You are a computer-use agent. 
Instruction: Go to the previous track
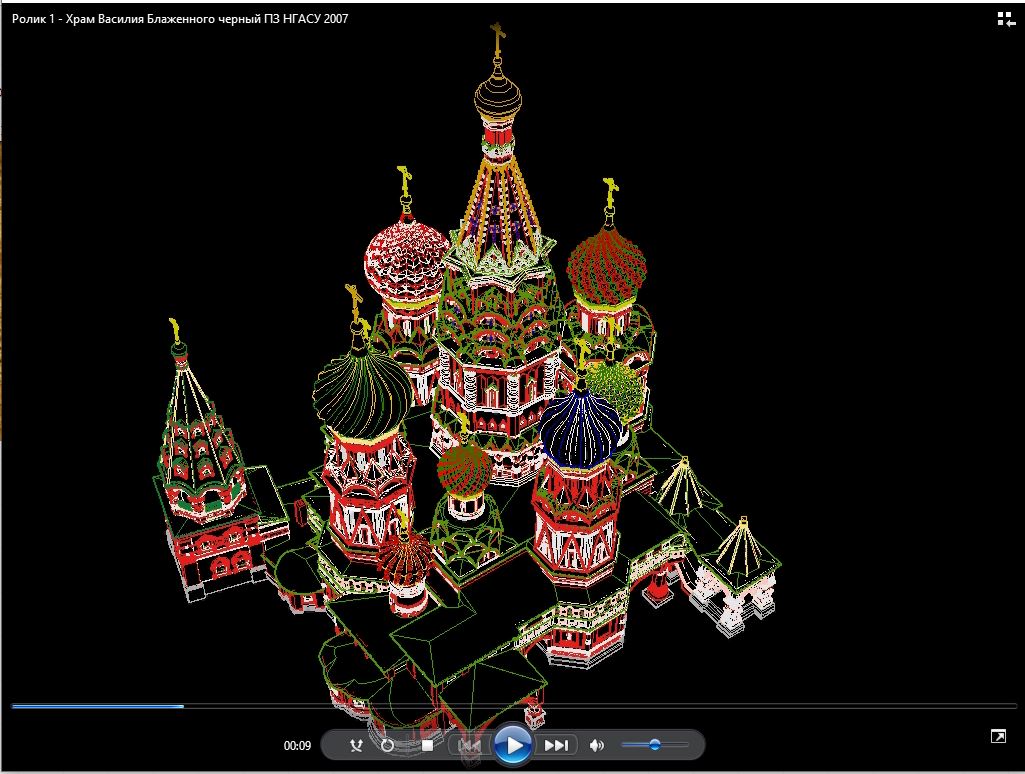click(469, 745)
